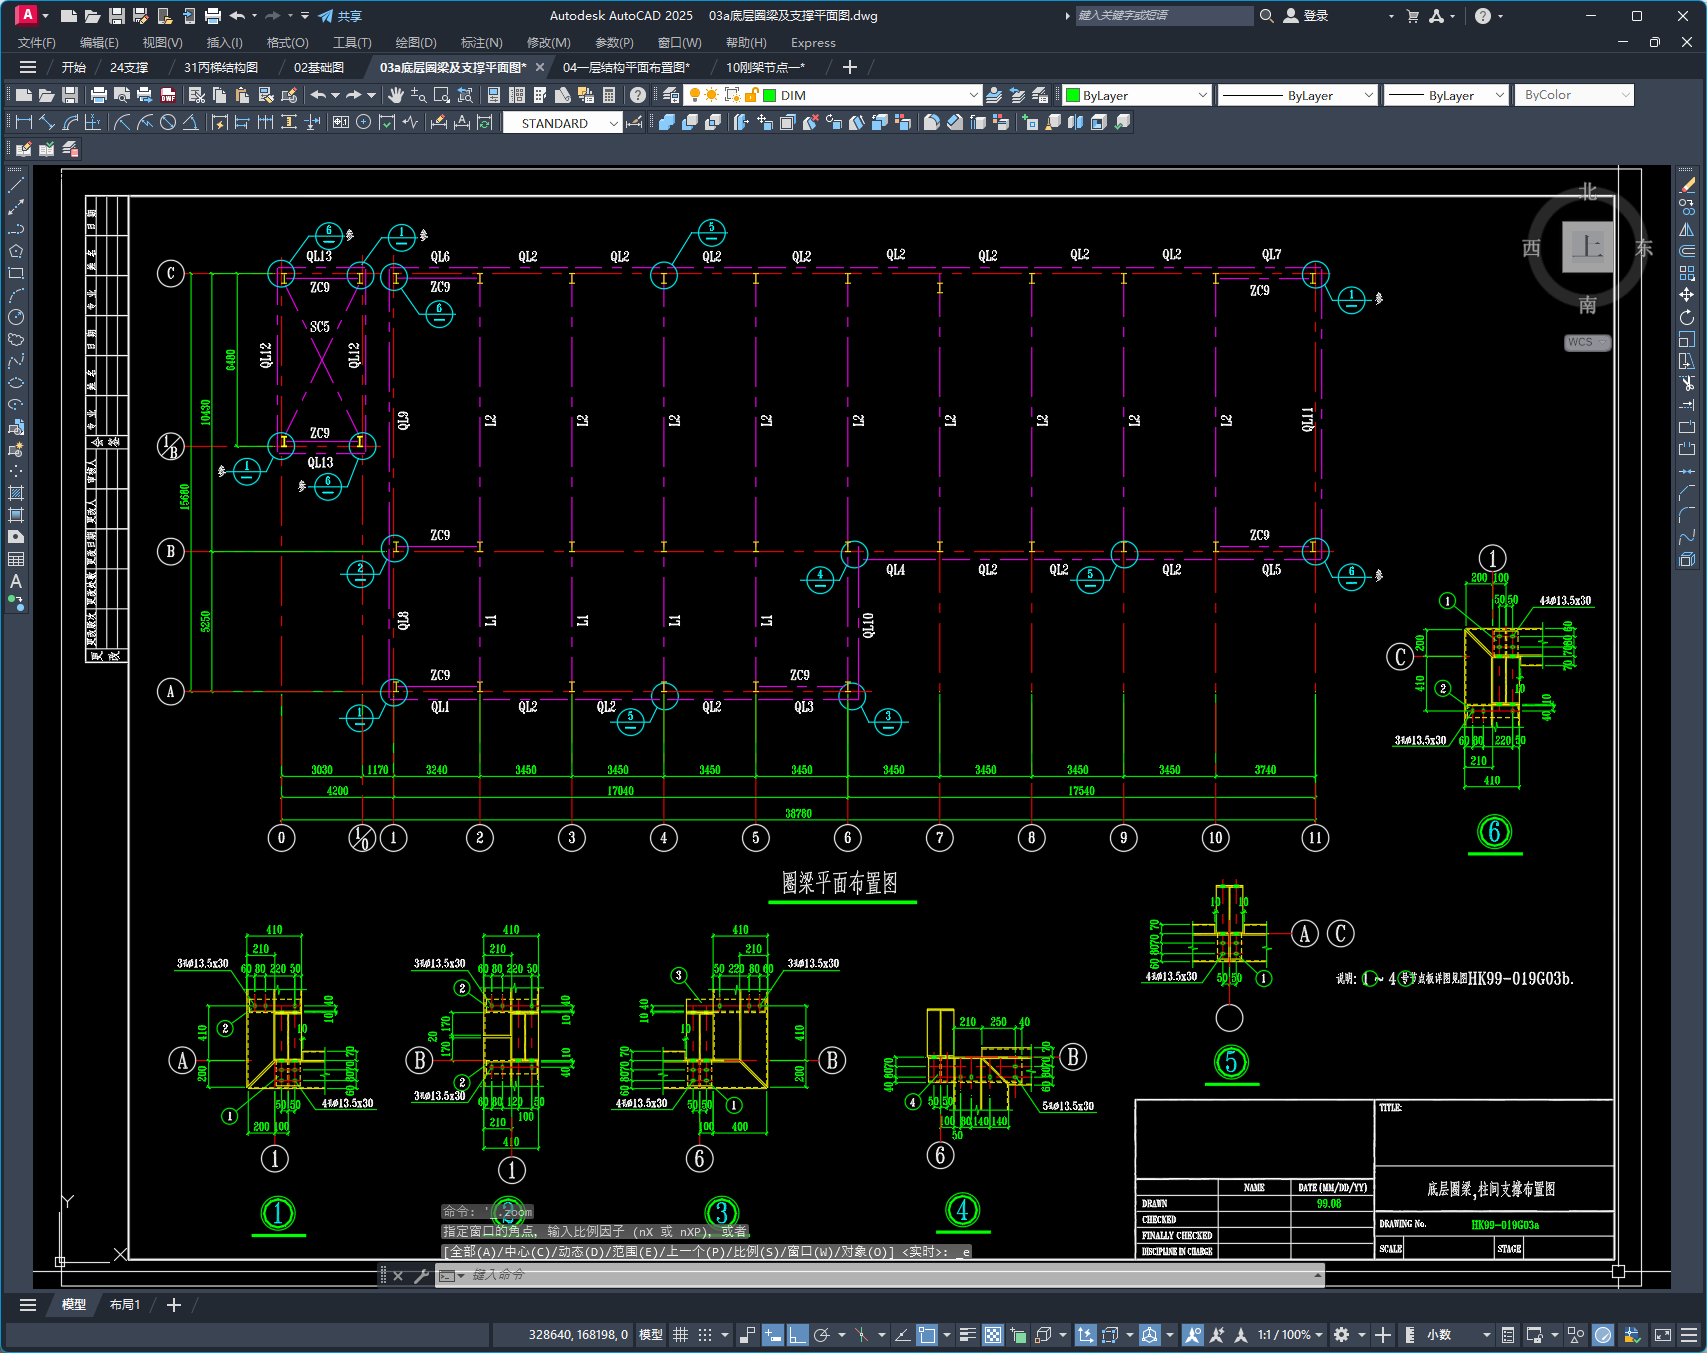
Task: Open the Workspace Switching gear icon
Action: (1342, 1335)
